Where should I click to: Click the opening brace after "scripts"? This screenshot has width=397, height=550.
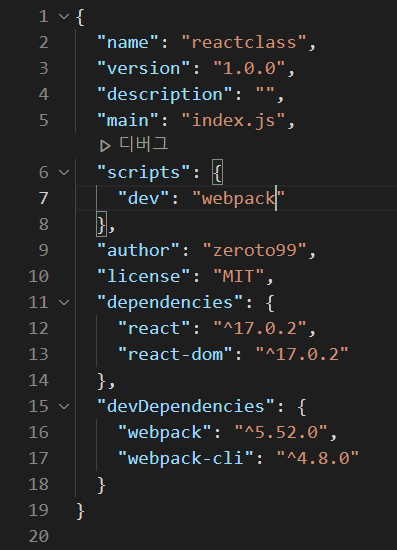(x=217, y=172)
